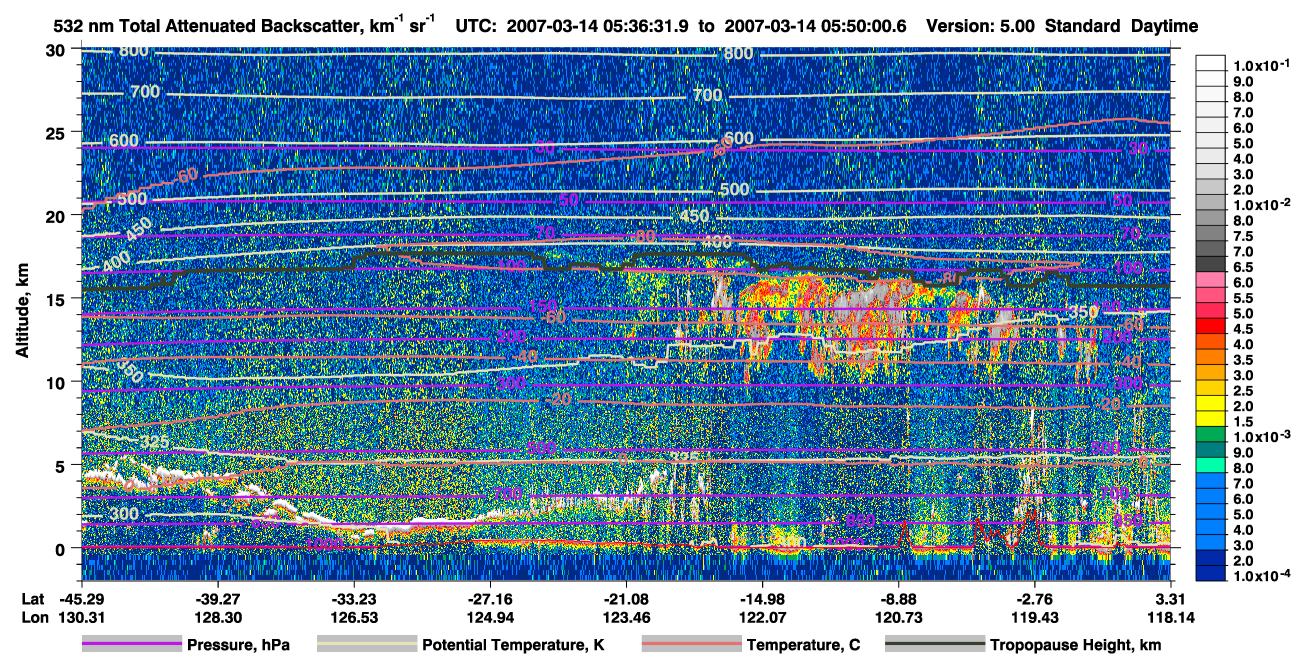Viewport: 1300px width, 667px height.
Task: Click the purple Pressure legend line sample
Action: tap(132, 645)
